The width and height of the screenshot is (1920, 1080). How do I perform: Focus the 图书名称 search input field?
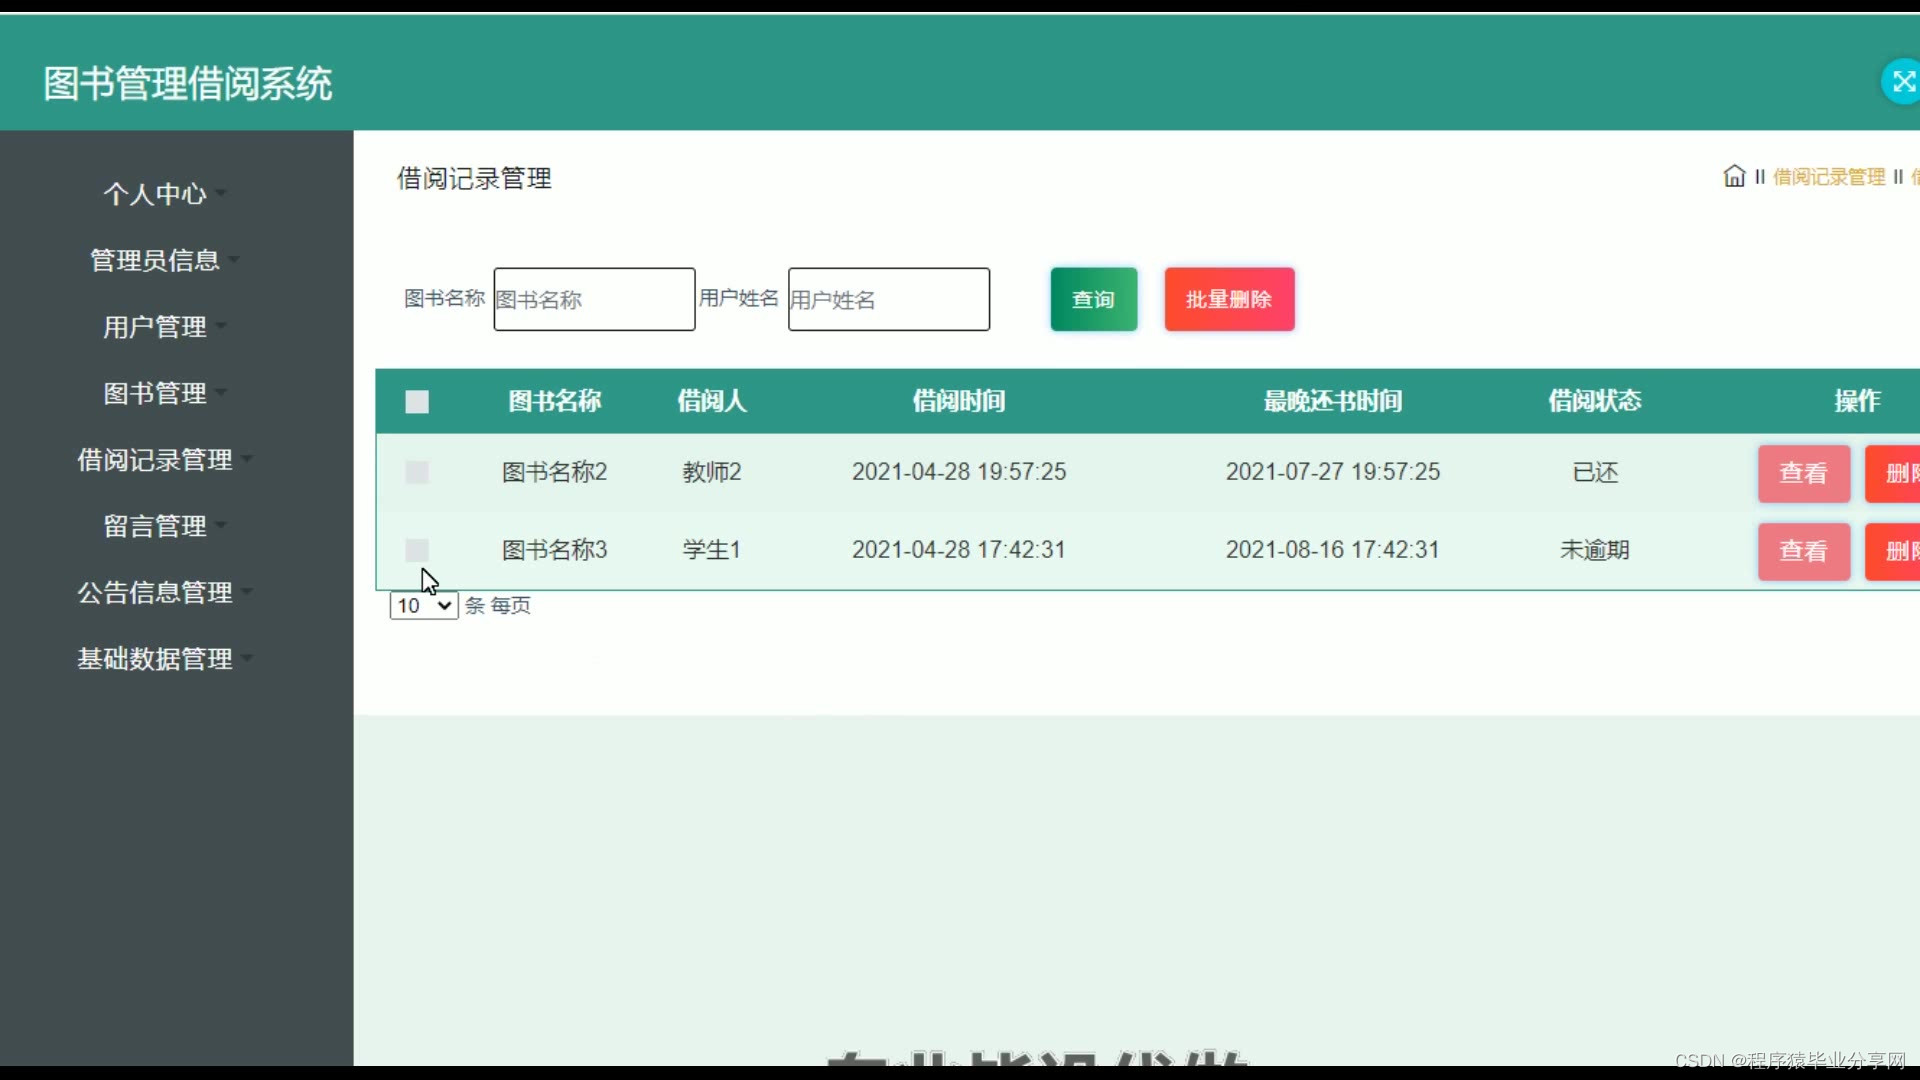click(x=594, y=299)
